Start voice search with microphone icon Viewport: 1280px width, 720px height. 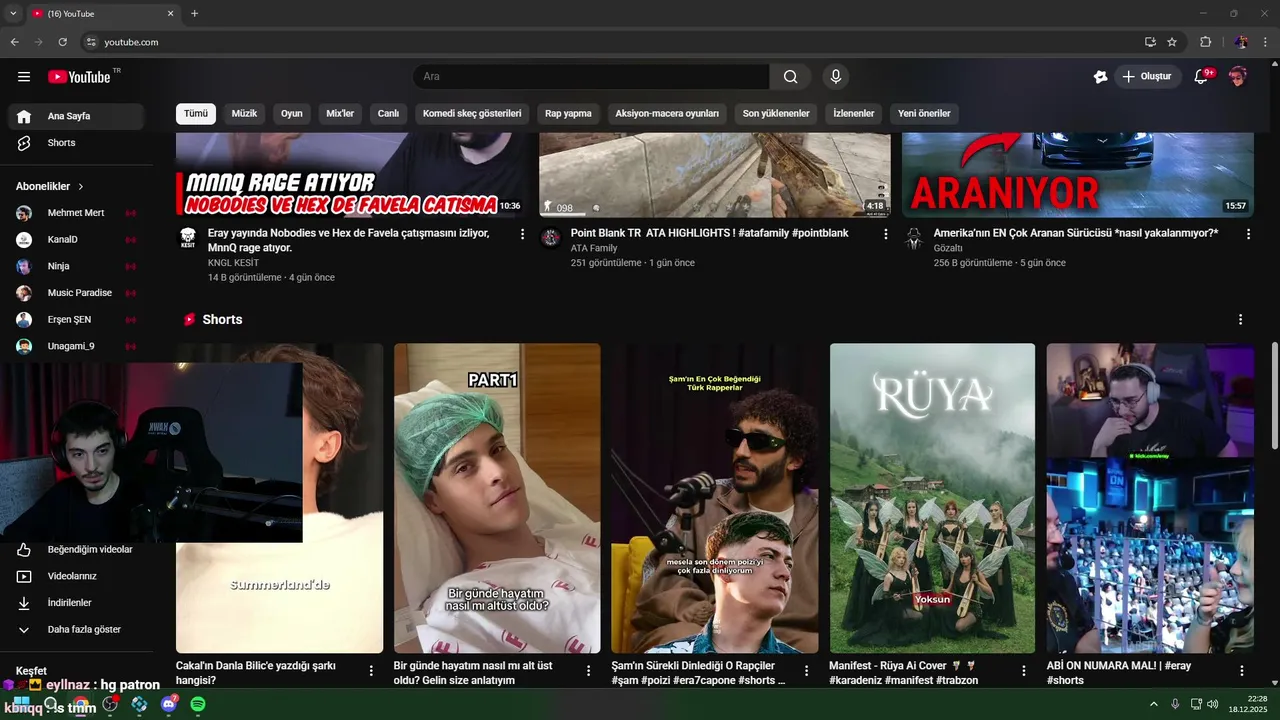click(835, 77)
